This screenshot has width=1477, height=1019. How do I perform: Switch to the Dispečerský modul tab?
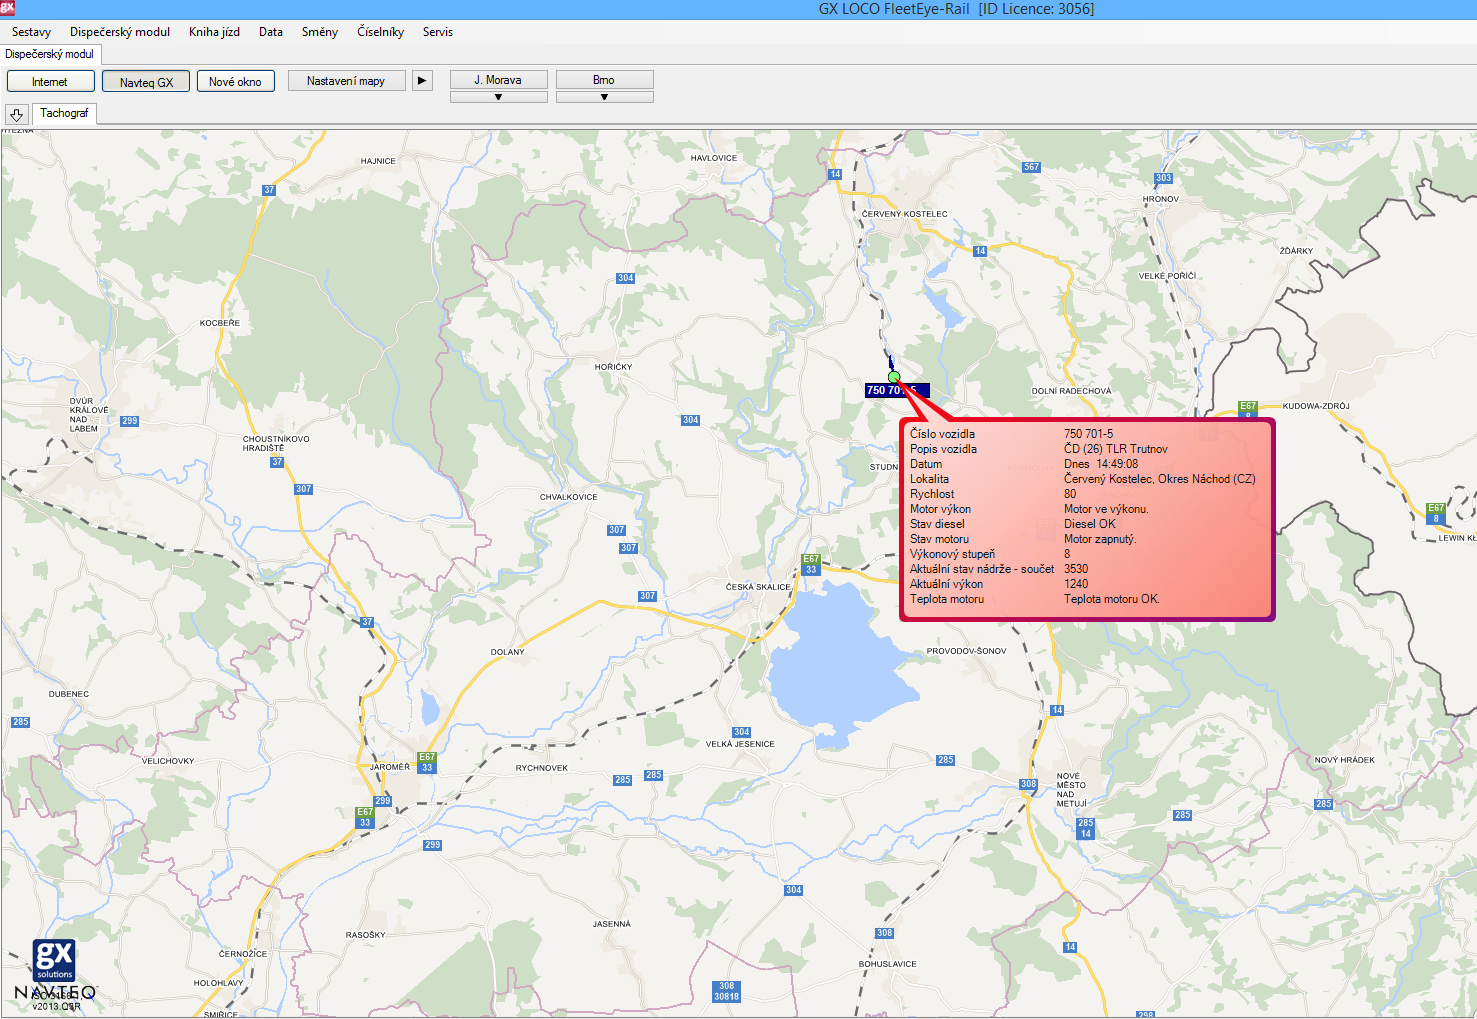pyautogui.click(x=50, y=54)
